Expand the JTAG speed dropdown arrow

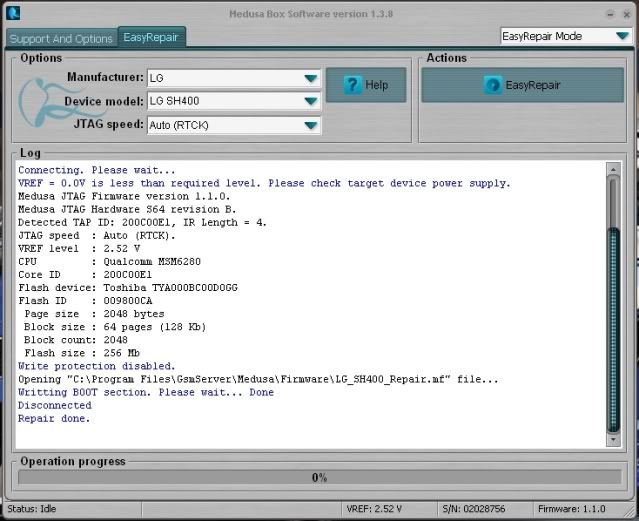311,125
